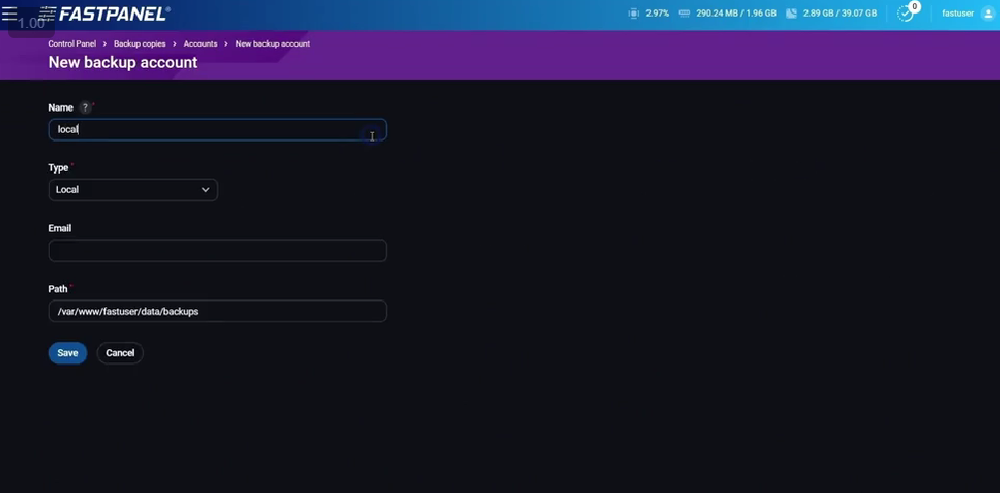This screenshot has height=493, width=1000.
Task: Open the task queue notifications icon
Action: [x=906, y=13]
